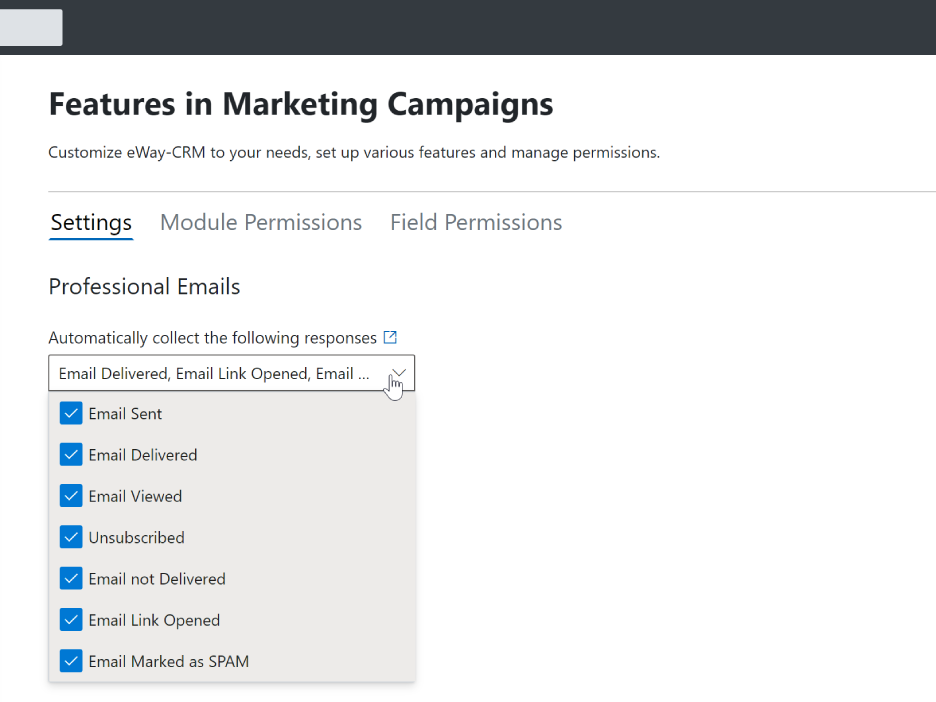The image size is (936, 702).
Task: Select the Email Sent option label
Action: pyautogui.click(x=125, y=414)
